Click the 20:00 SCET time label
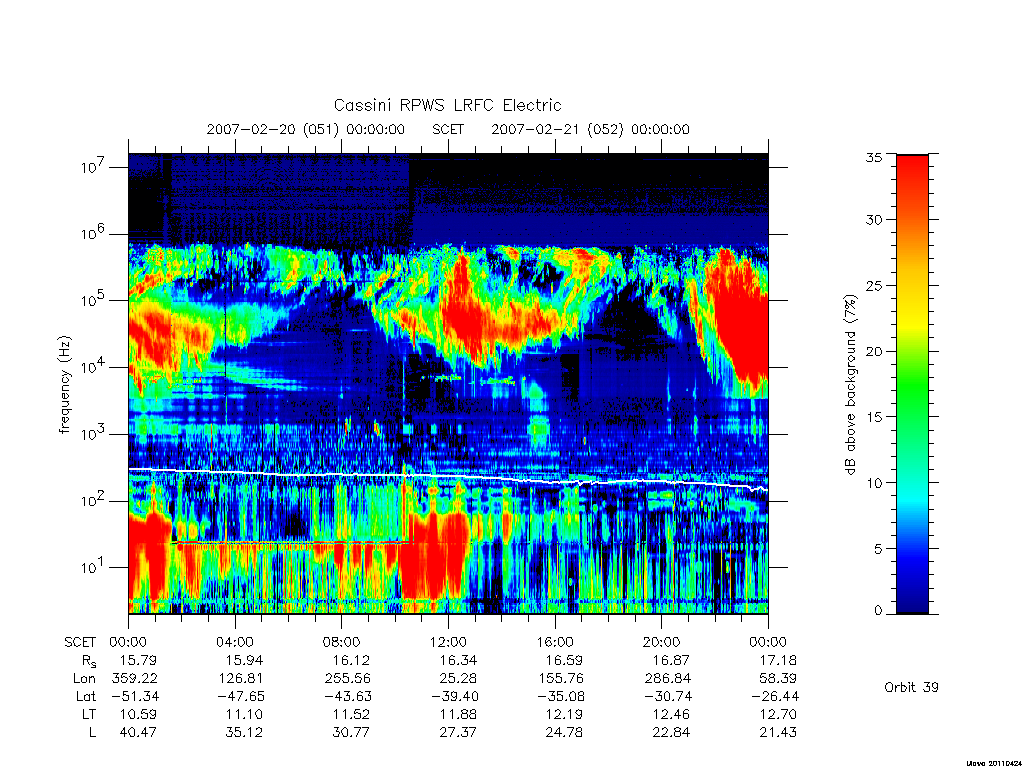This screenshot has width=1024, height=768. 662,642
